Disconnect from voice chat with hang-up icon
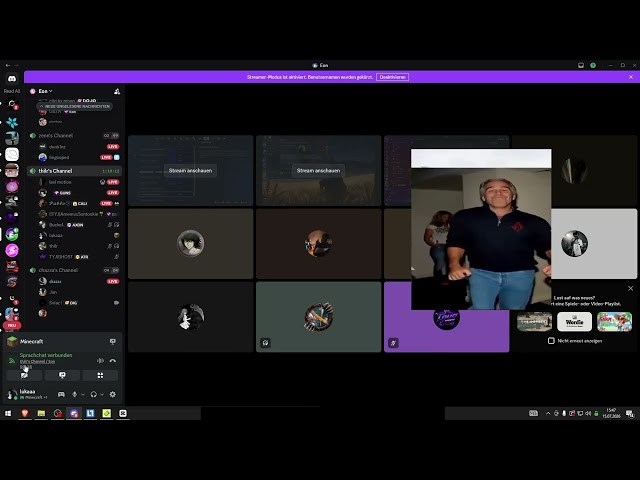The height and width of the screenshot is (480, 640). [113, 361]
